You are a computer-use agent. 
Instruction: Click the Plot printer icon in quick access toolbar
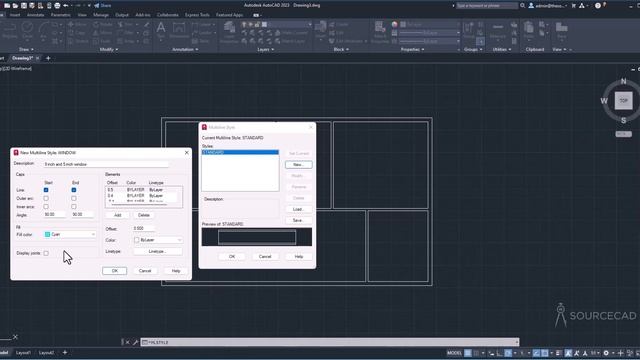point(57,6)
